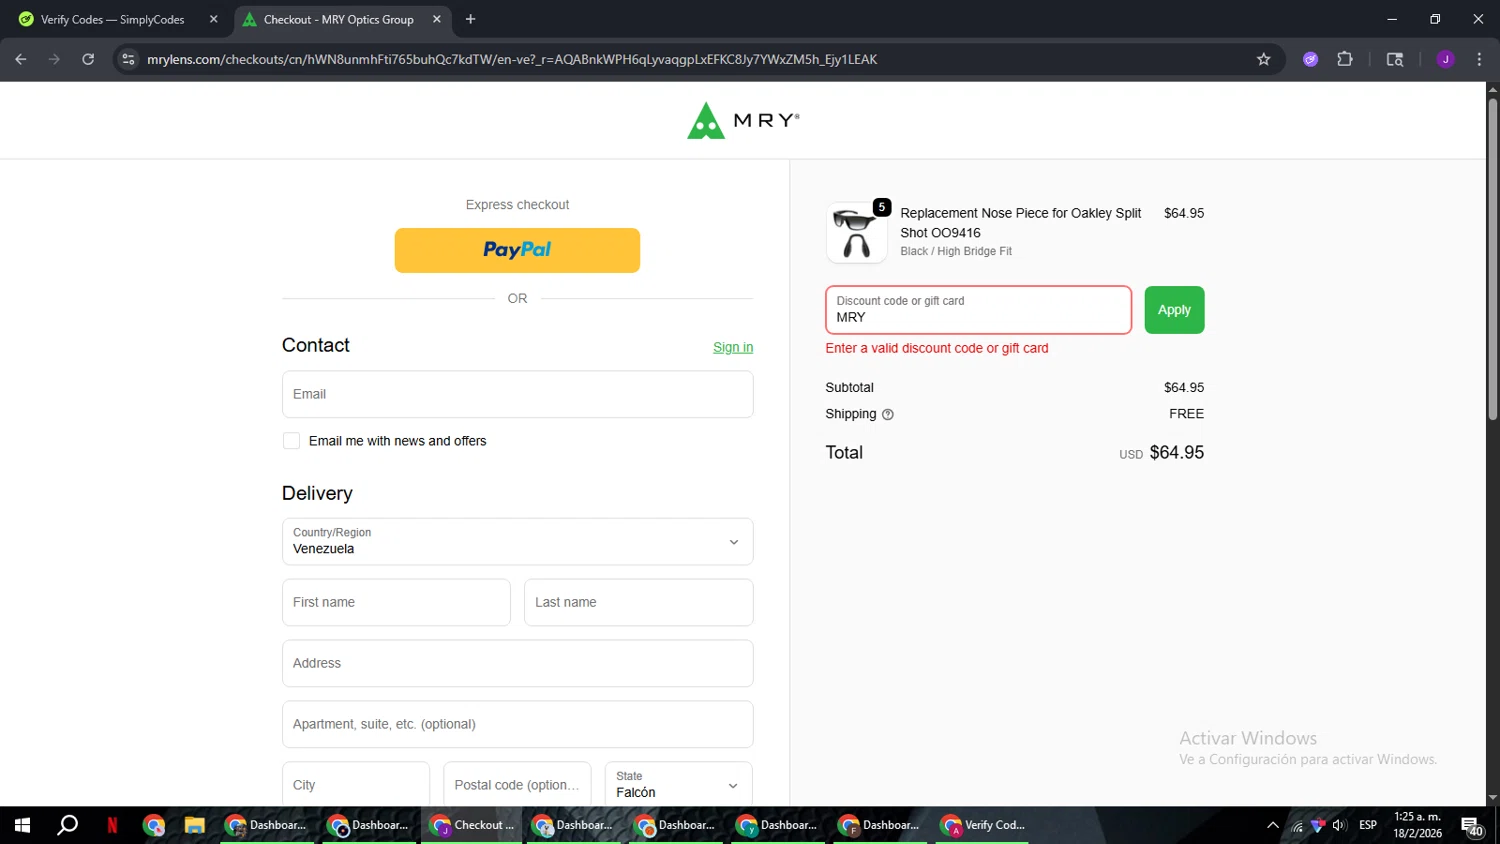
Task: Open the network icon in system tray
Action: tap(1297, 826)
